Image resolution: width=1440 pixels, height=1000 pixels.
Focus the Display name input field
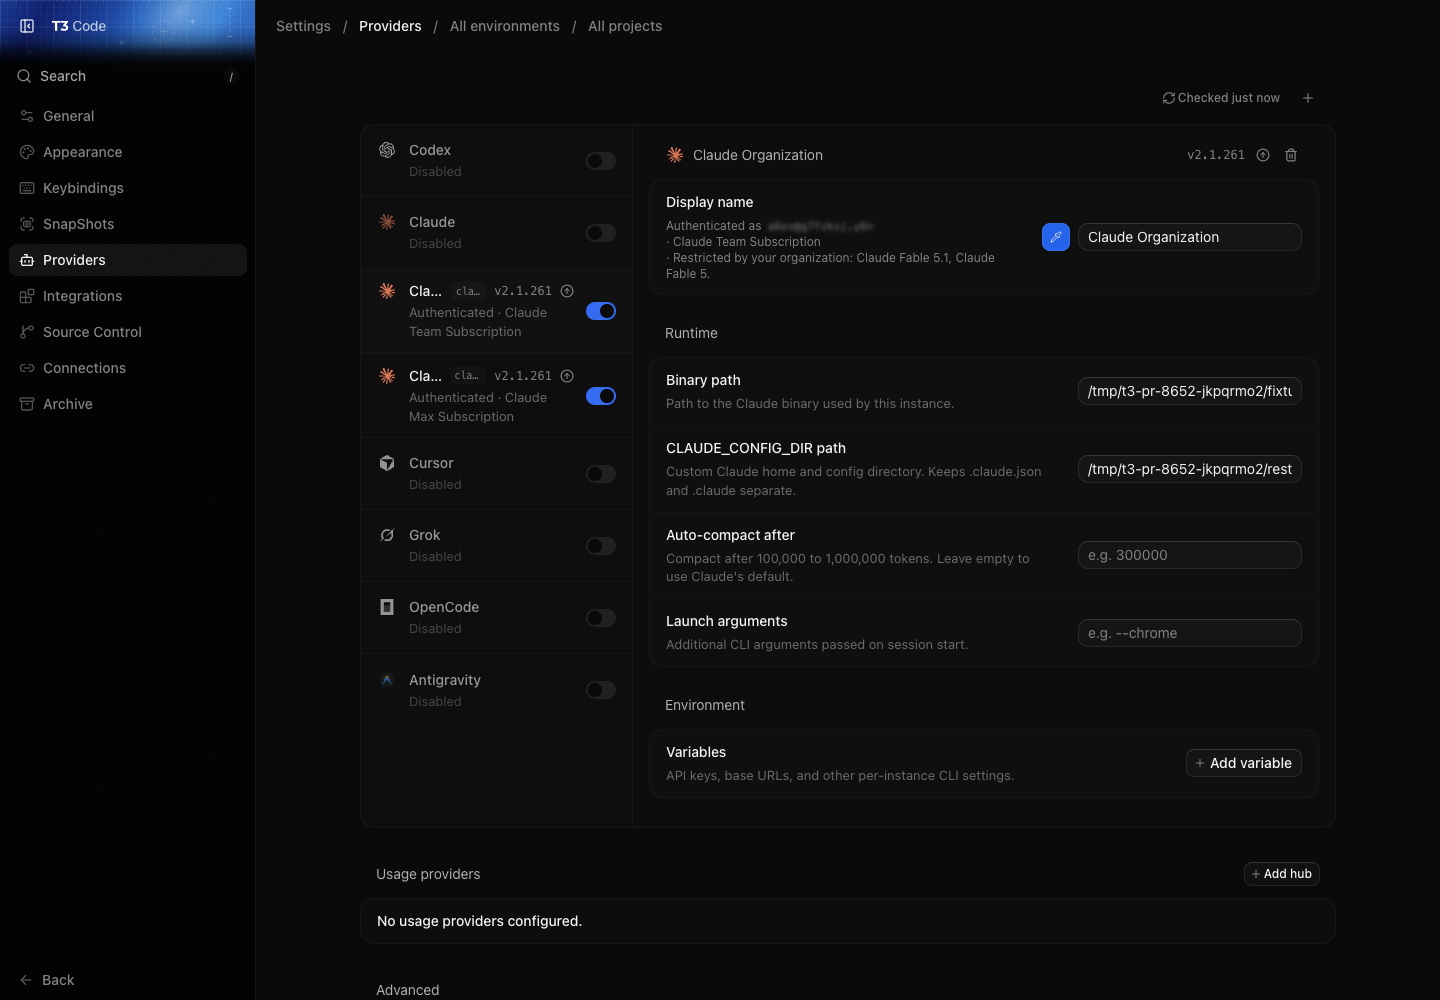[x=1190, y=237]
